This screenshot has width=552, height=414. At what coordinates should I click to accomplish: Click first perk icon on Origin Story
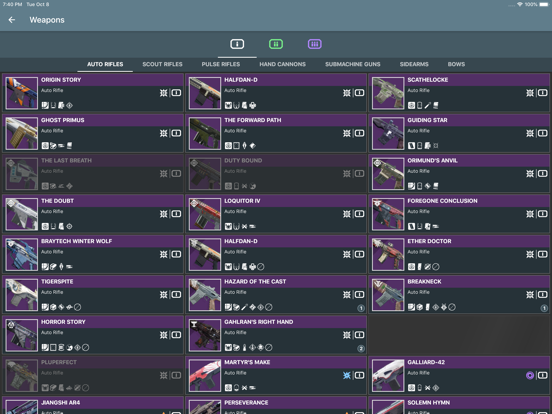(x=45, y=105)
